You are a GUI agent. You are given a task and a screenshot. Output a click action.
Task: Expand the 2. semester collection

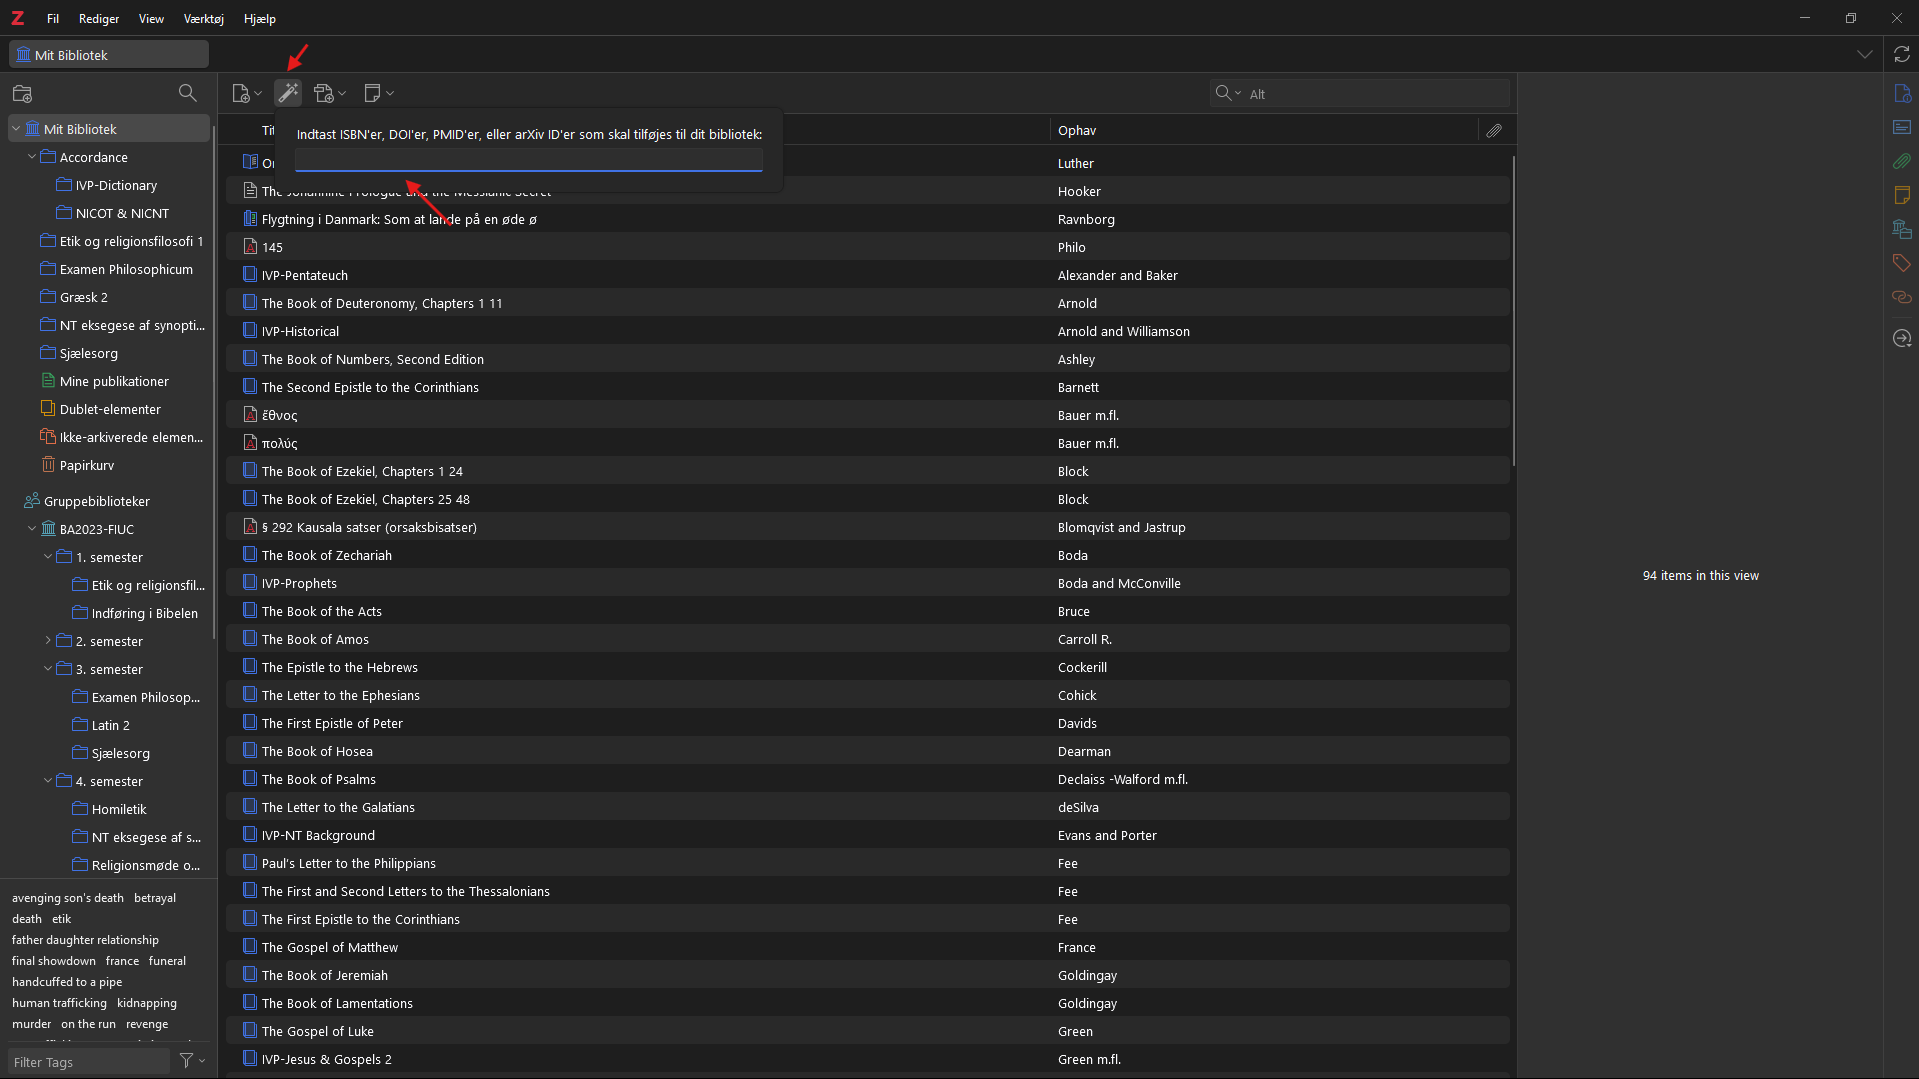tap(47, 641)
